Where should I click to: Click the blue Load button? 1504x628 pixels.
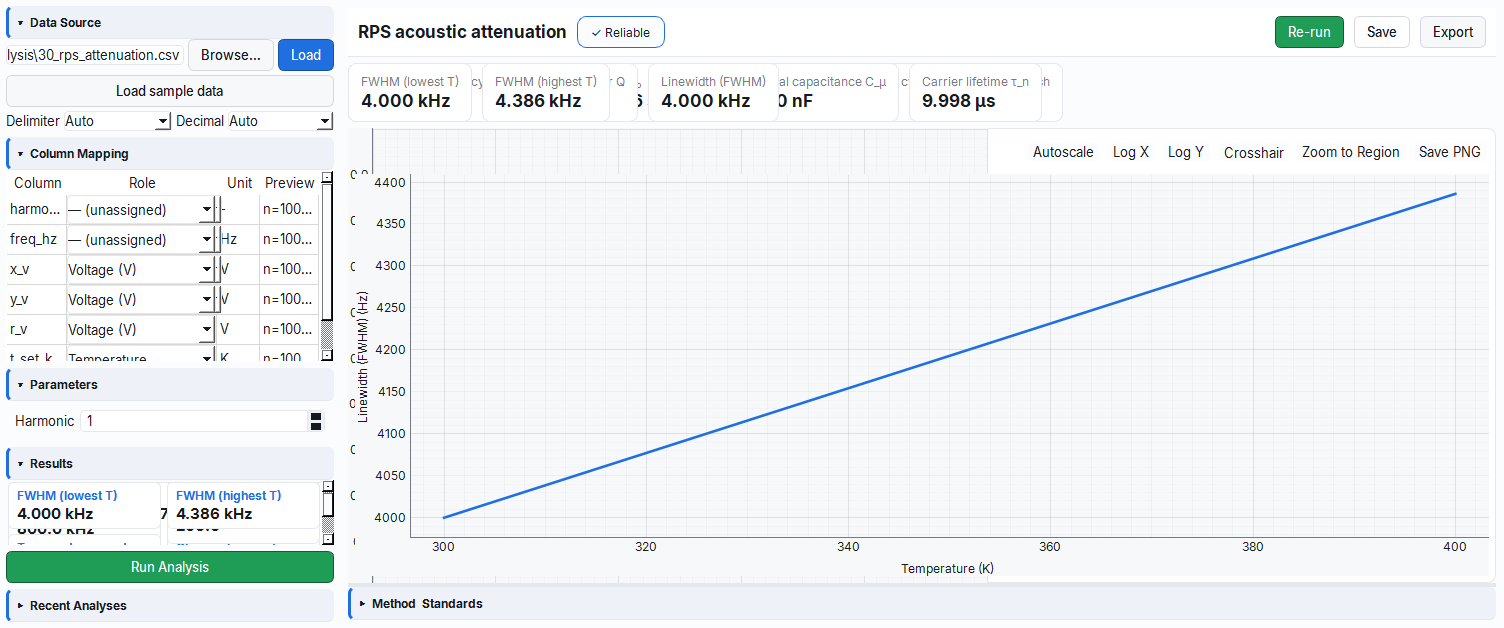(306, 55)
